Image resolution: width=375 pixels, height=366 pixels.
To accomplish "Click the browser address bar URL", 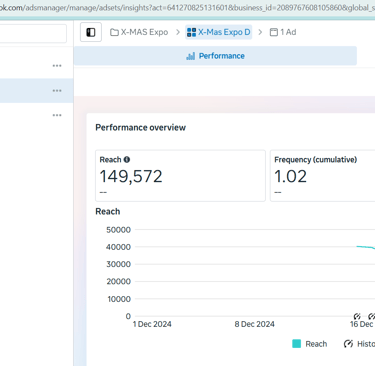I will coord(187,7).
